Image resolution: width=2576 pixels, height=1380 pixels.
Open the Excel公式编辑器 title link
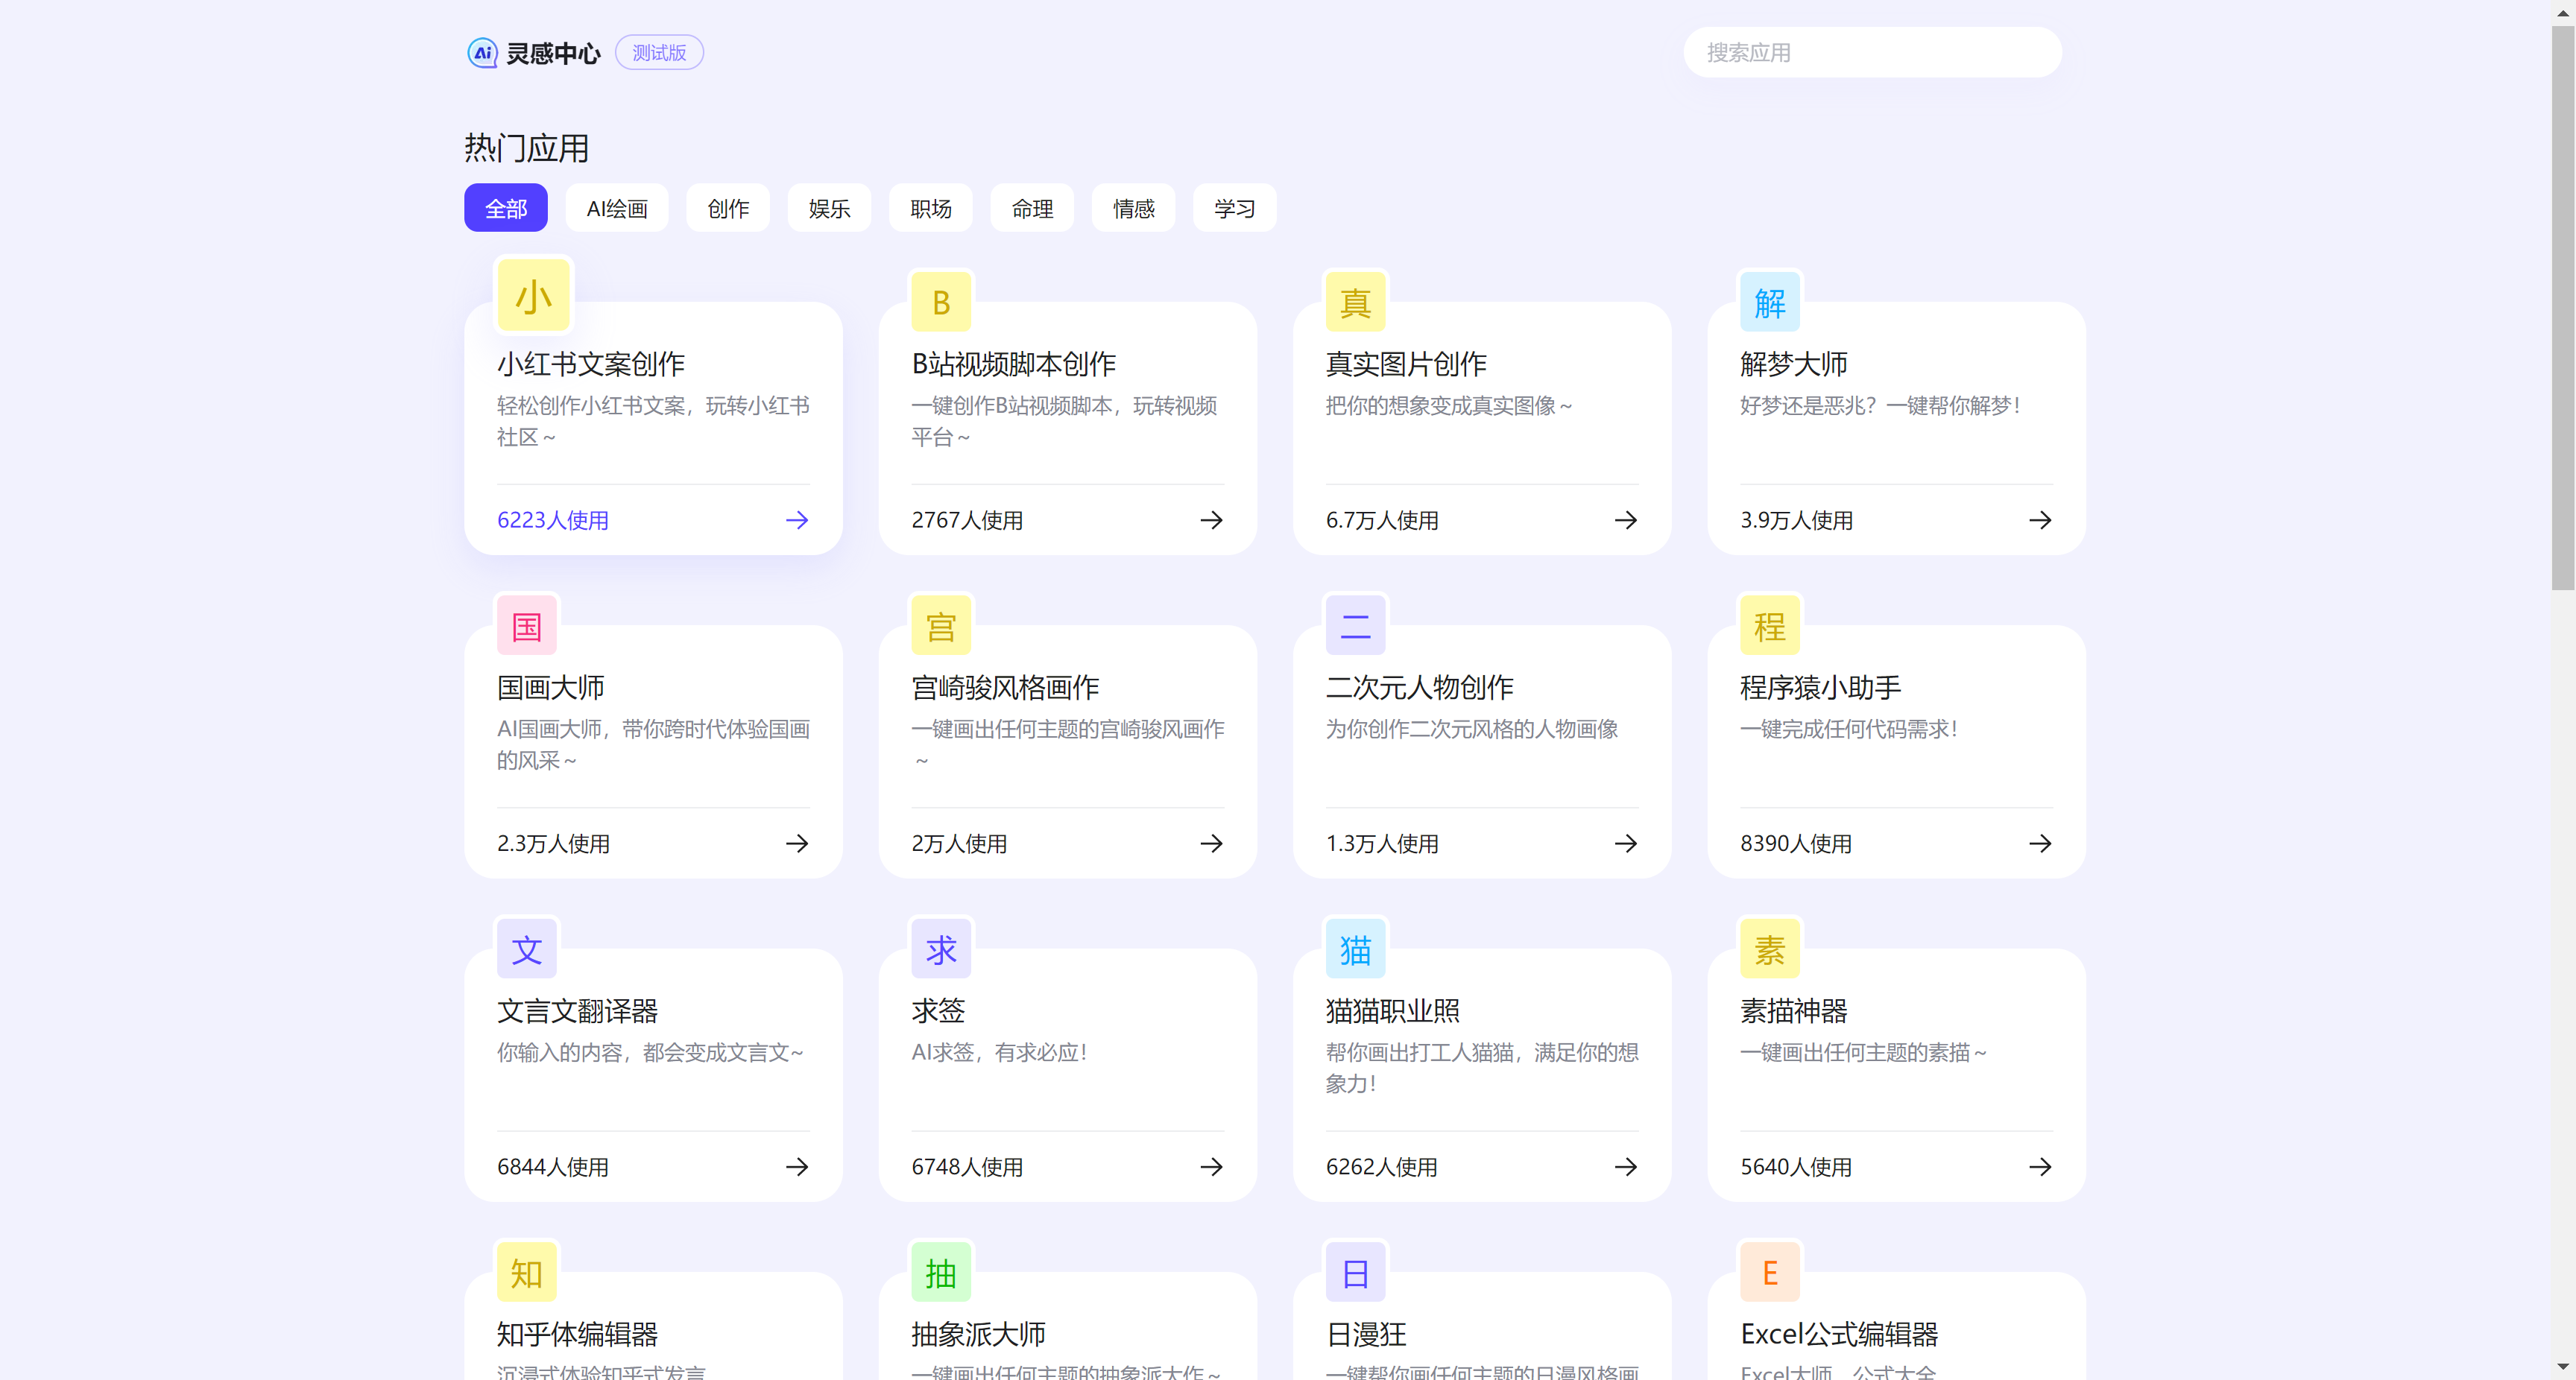1839,1334
